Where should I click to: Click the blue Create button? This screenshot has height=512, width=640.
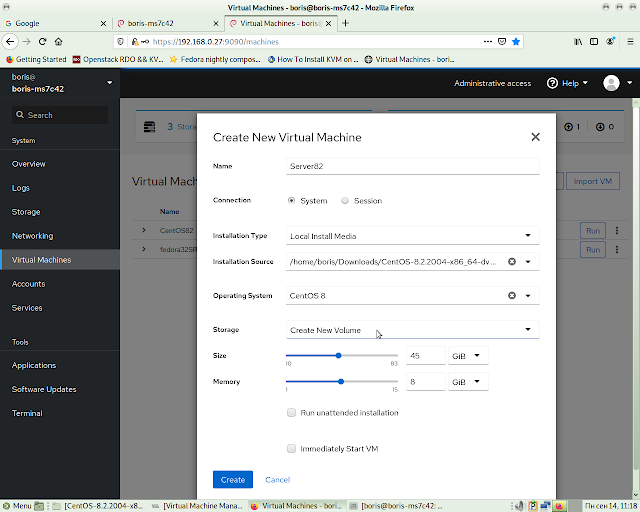point(233,479)
